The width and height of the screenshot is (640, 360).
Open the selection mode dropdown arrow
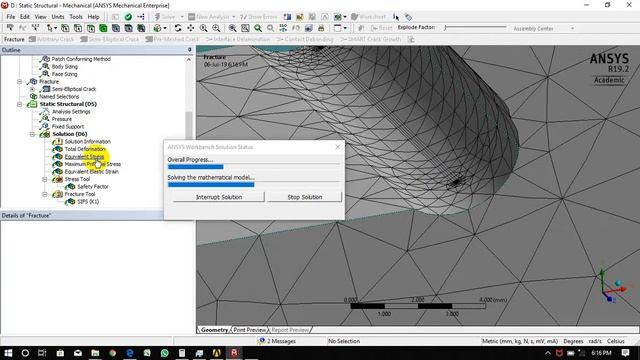tap(56, 28)
